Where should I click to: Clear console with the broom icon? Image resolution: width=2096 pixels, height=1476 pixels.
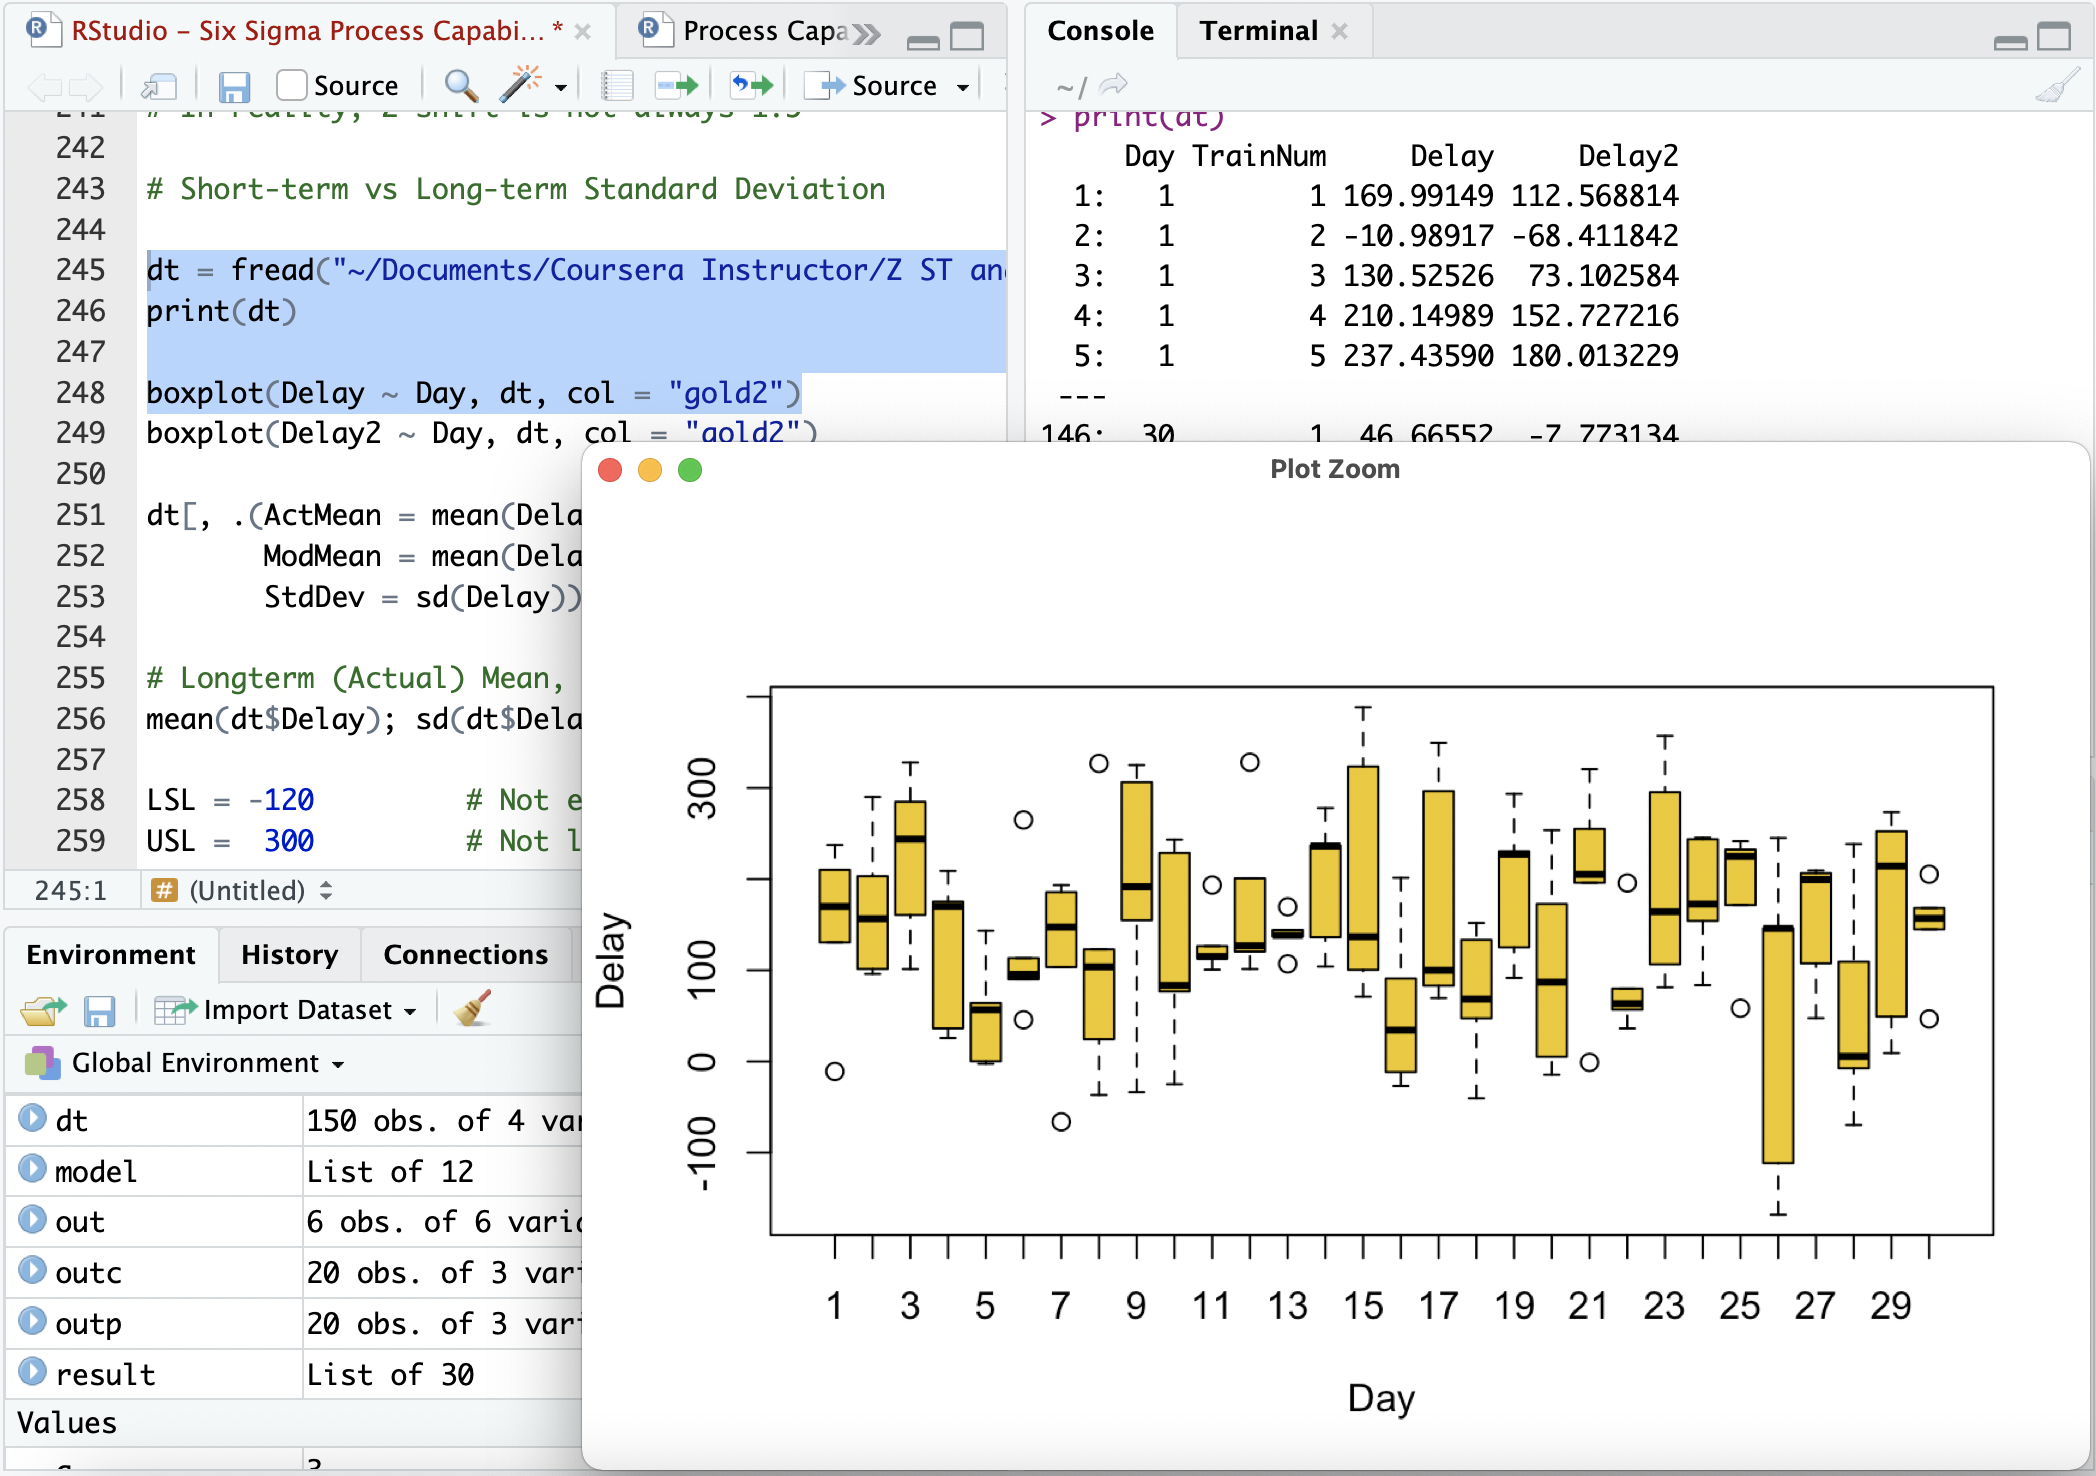[2058, 87]
